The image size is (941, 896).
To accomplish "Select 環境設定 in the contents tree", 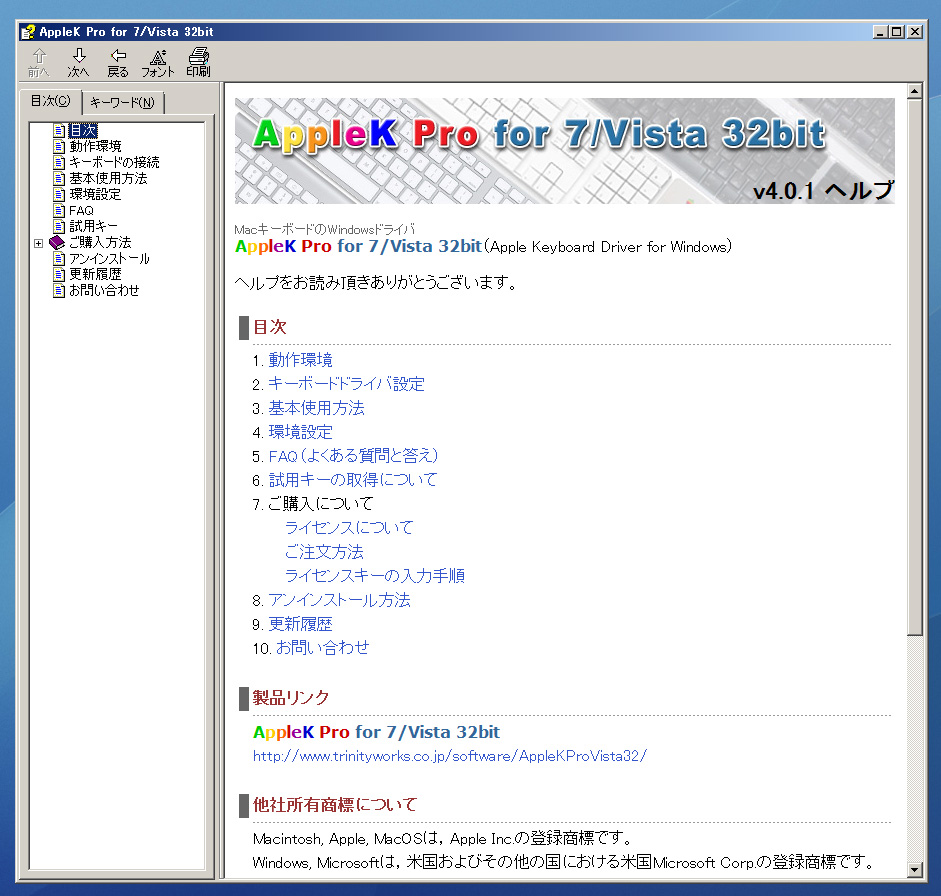I will coord(95,194).
